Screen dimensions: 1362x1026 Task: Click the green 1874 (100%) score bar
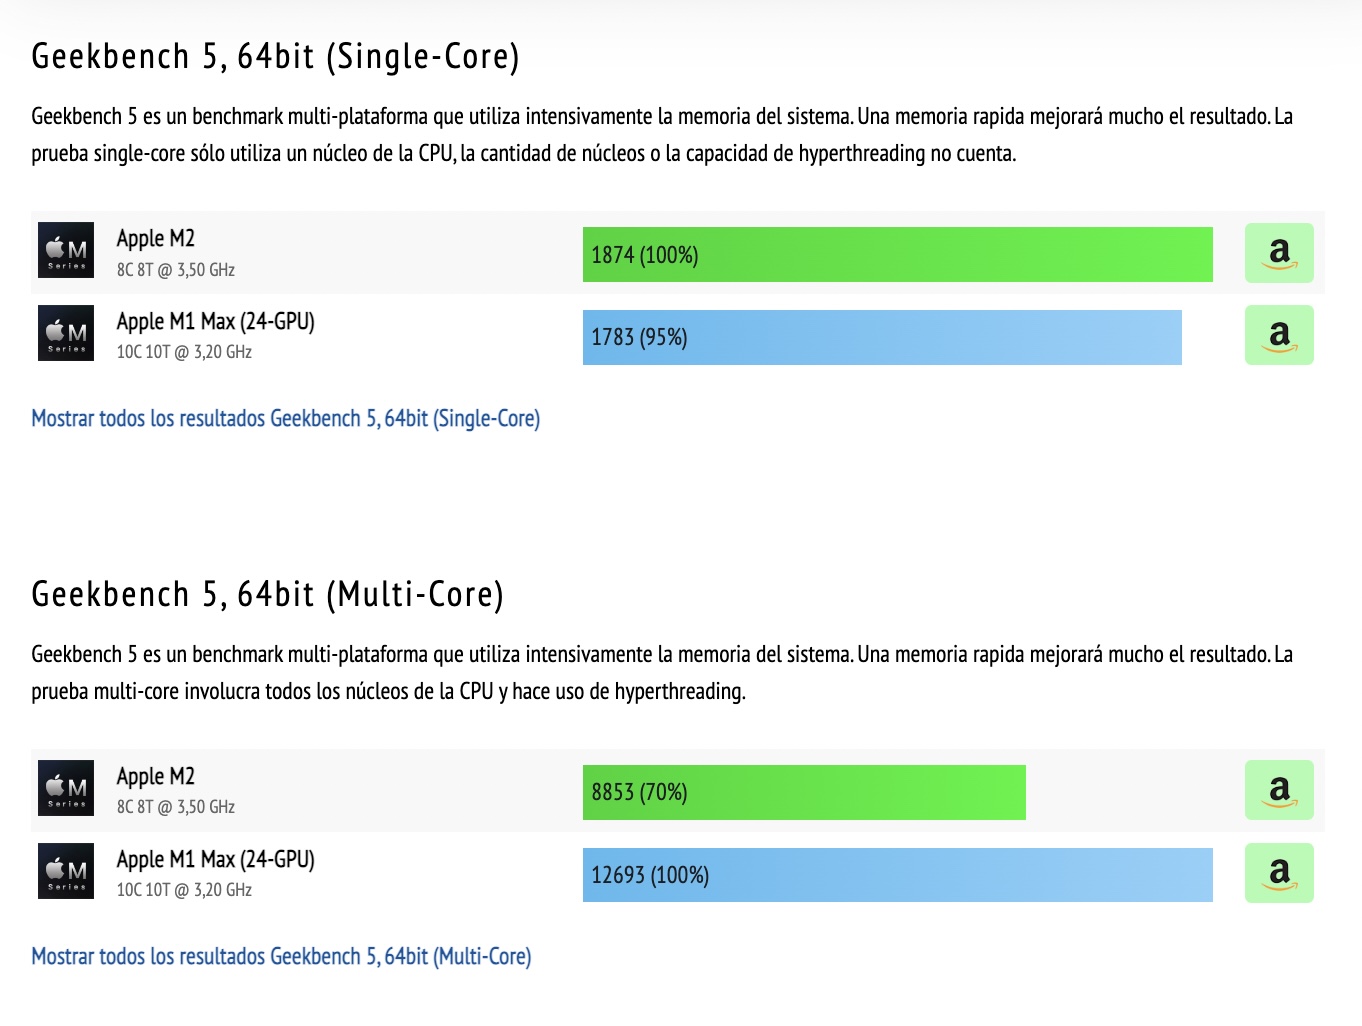coord(898,255)
